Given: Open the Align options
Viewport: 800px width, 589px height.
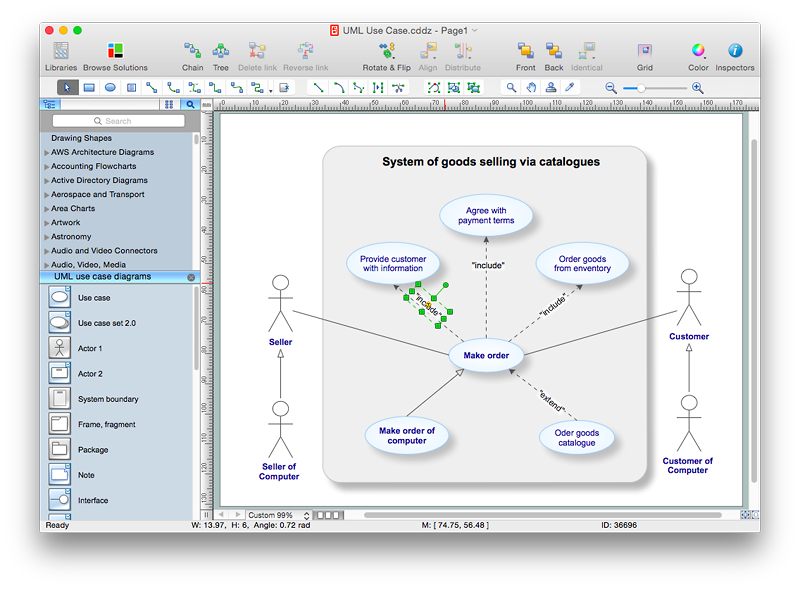Looking at the screenshot, I should (427, 55).
